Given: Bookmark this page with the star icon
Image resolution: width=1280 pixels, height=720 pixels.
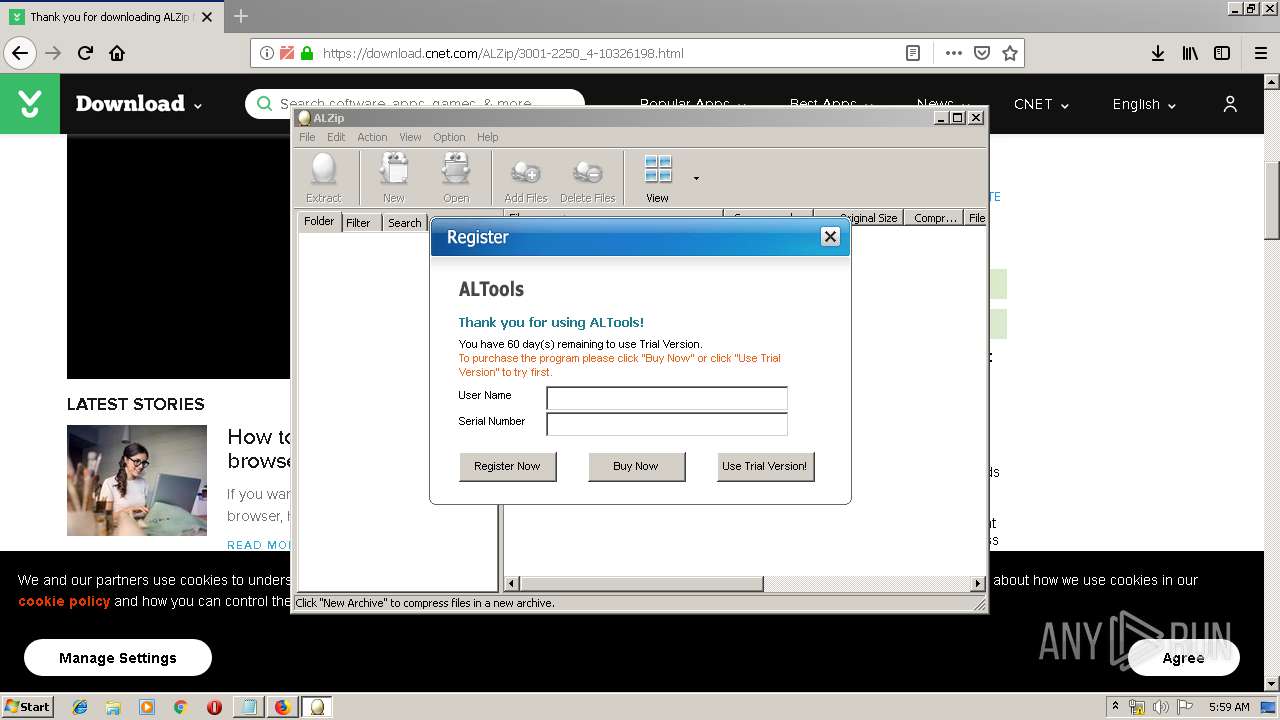Looking at the screenshot, I should click(1010, 53).
